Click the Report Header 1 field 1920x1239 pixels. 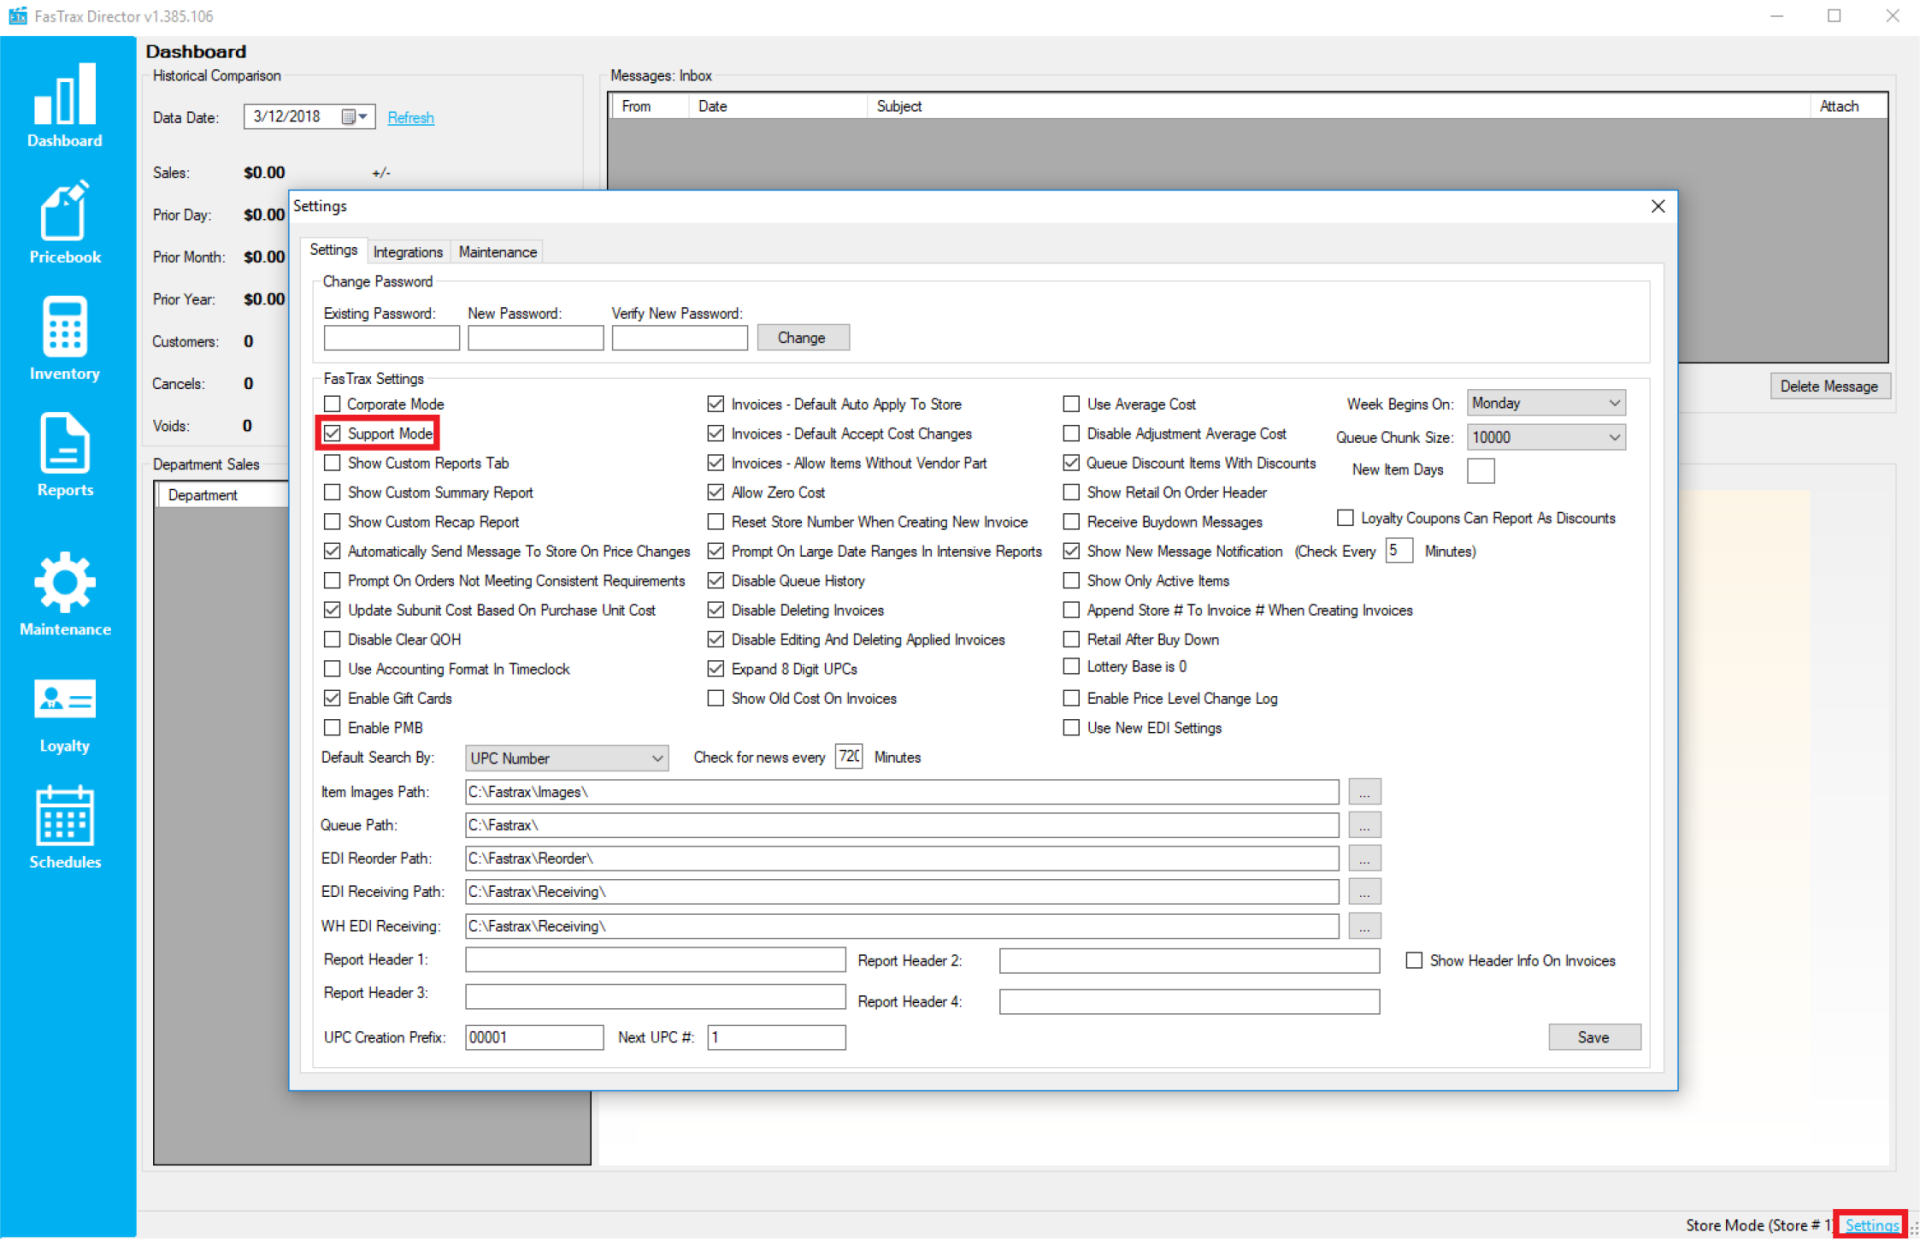tap(655, 960)
